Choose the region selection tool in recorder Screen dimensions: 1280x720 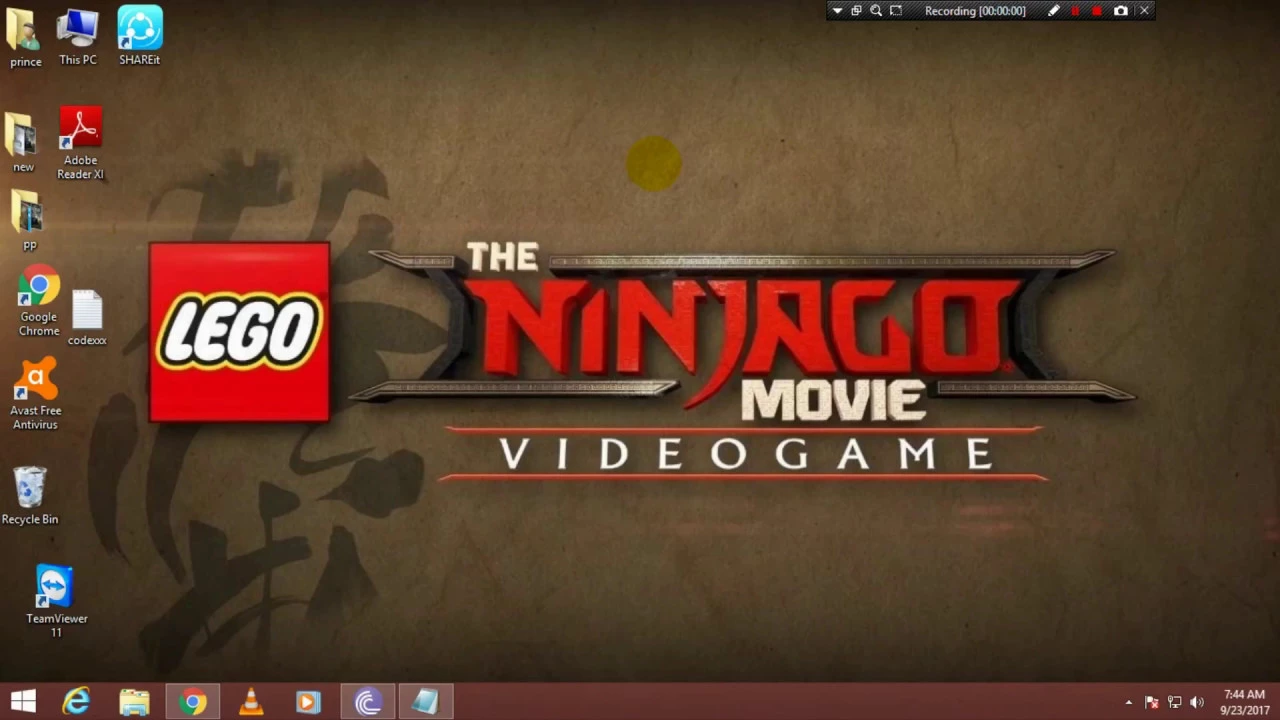[896, 11]
